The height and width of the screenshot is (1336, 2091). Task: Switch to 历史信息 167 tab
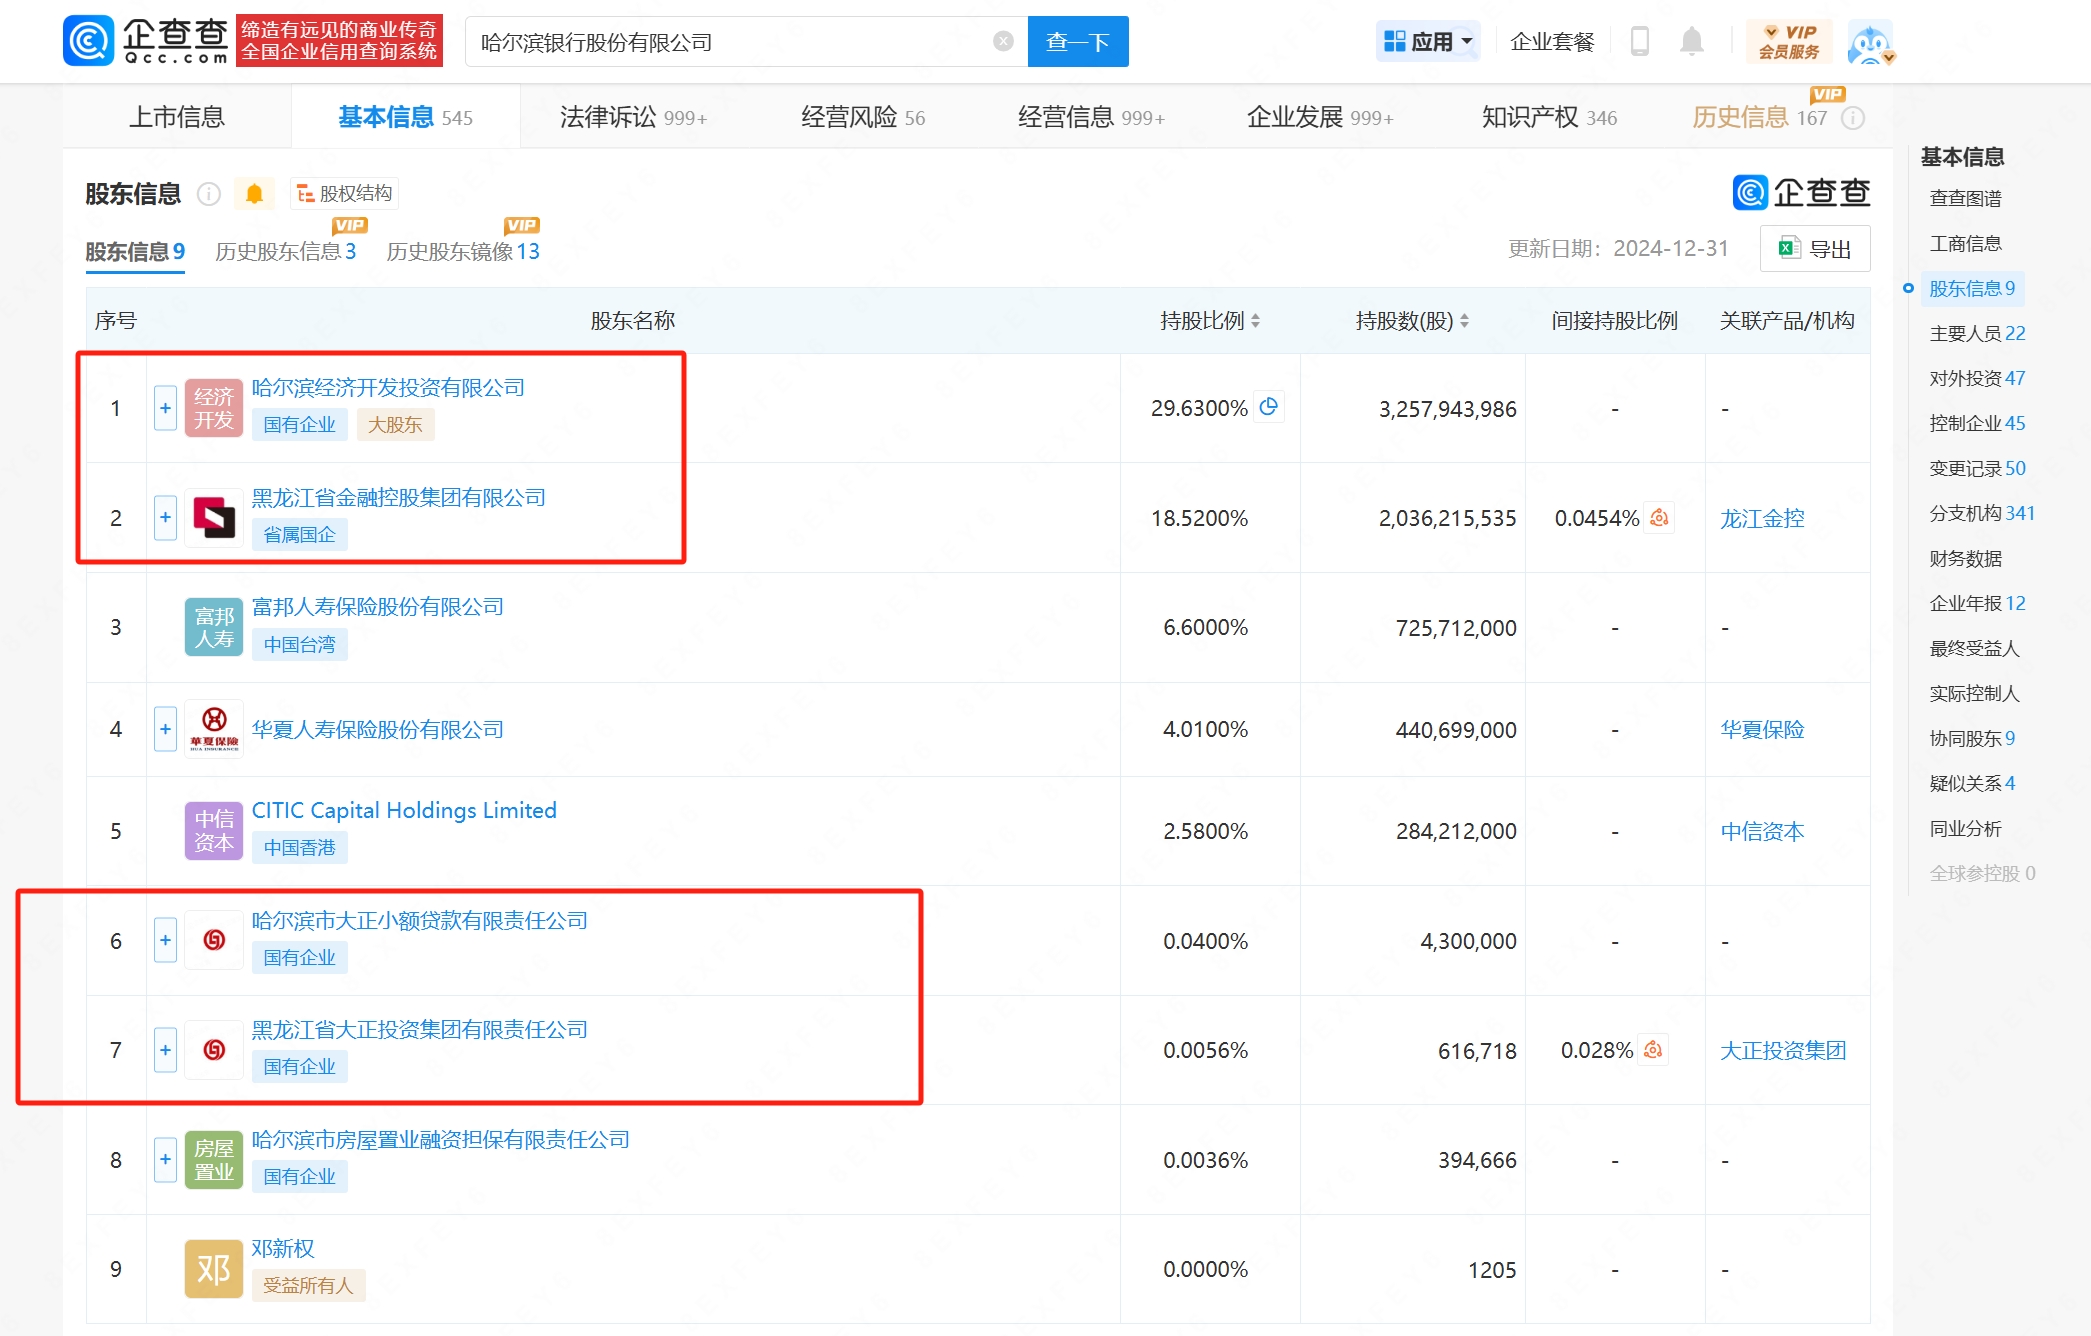click(x=1759, y=117)
